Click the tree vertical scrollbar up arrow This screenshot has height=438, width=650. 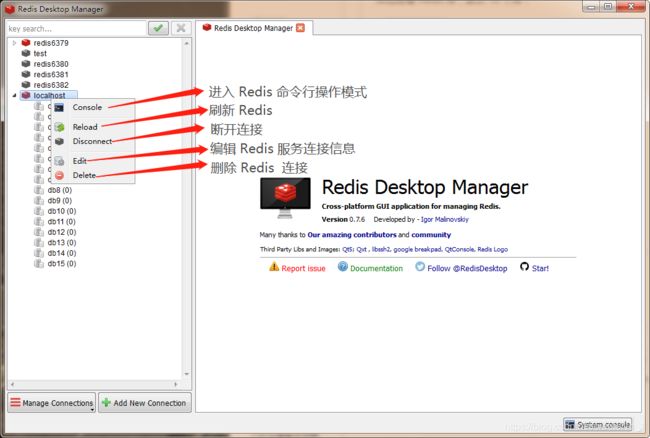click(x=187, y=43)
